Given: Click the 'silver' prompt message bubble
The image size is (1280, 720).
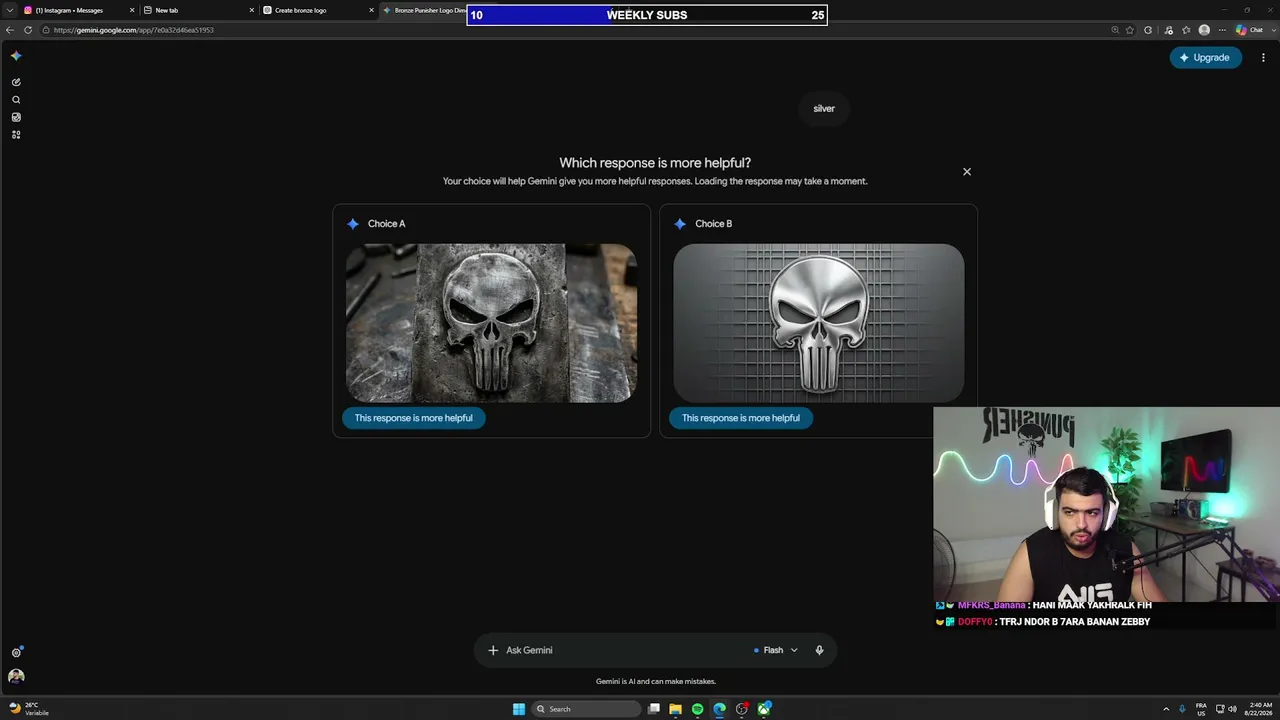Looking at the screenshot, I should pos(824,108).
